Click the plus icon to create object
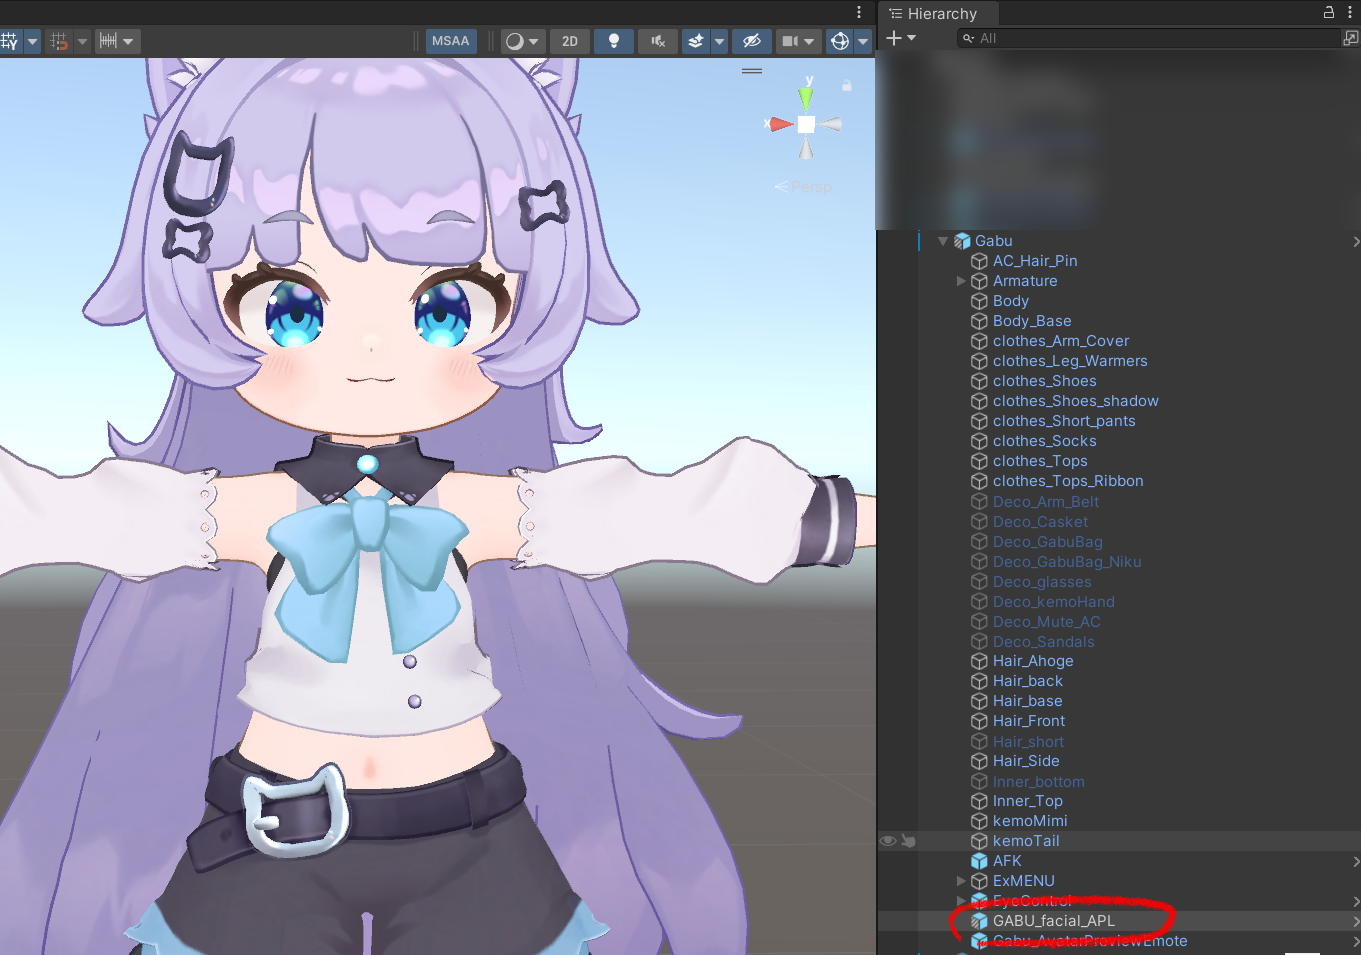This screenshot has height=955, width=1361. (x=894, y=38)
